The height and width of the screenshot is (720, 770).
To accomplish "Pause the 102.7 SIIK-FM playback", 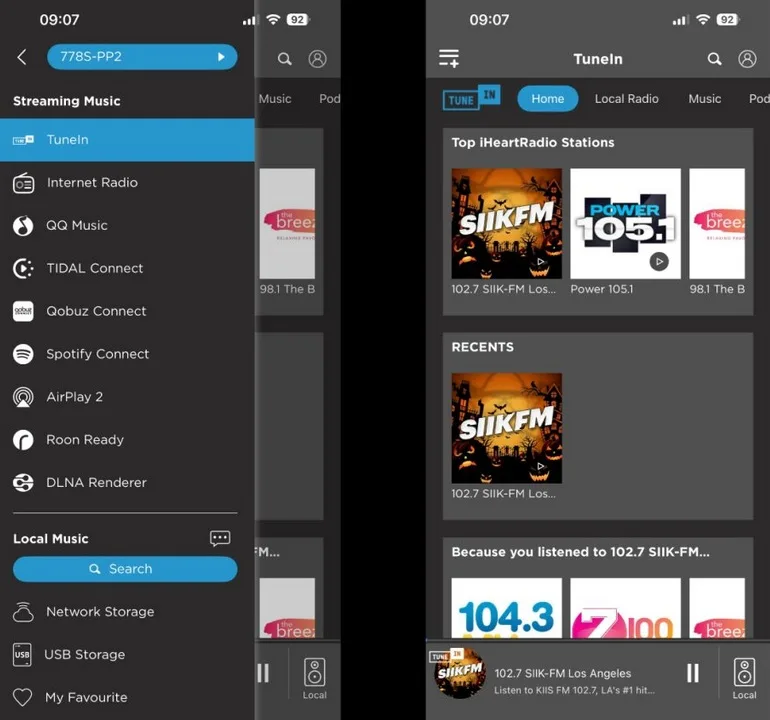I will (x=692, y=673).
